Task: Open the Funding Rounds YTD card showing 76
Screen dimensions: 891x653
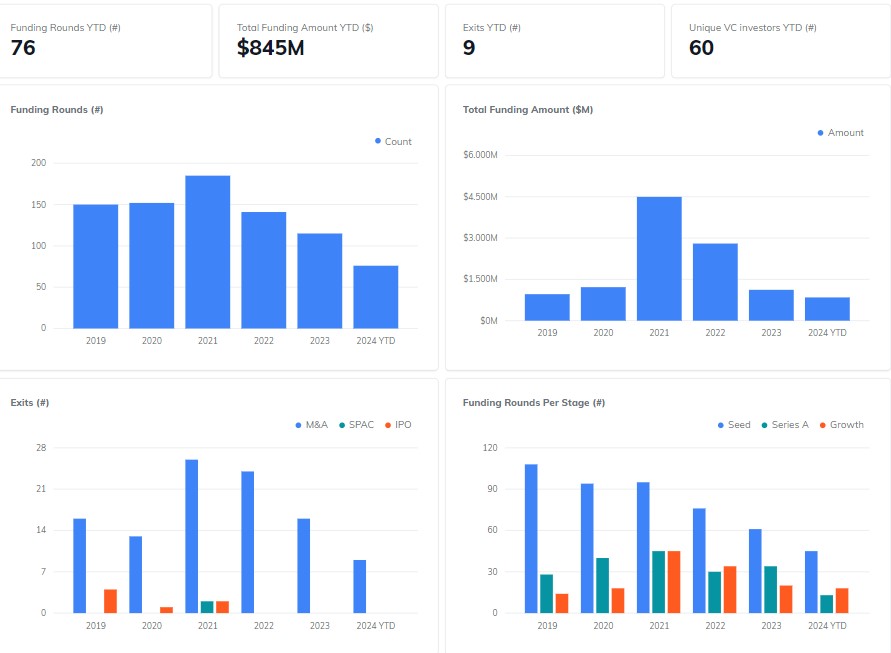Action: point(106,41)
